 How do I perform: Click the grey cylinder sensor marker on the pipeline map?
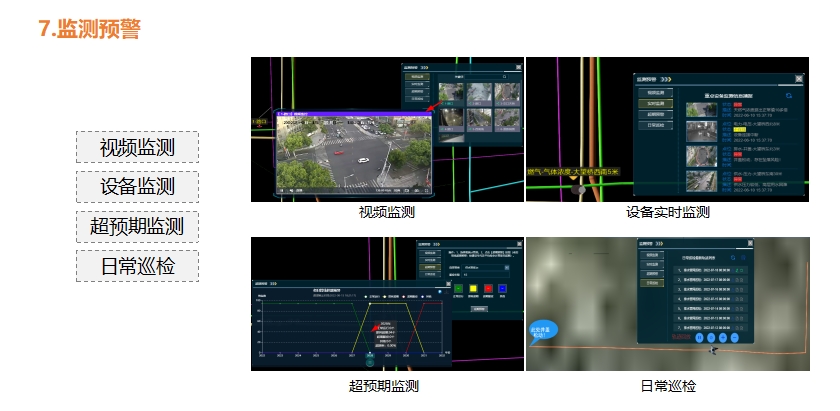[578, 189]
